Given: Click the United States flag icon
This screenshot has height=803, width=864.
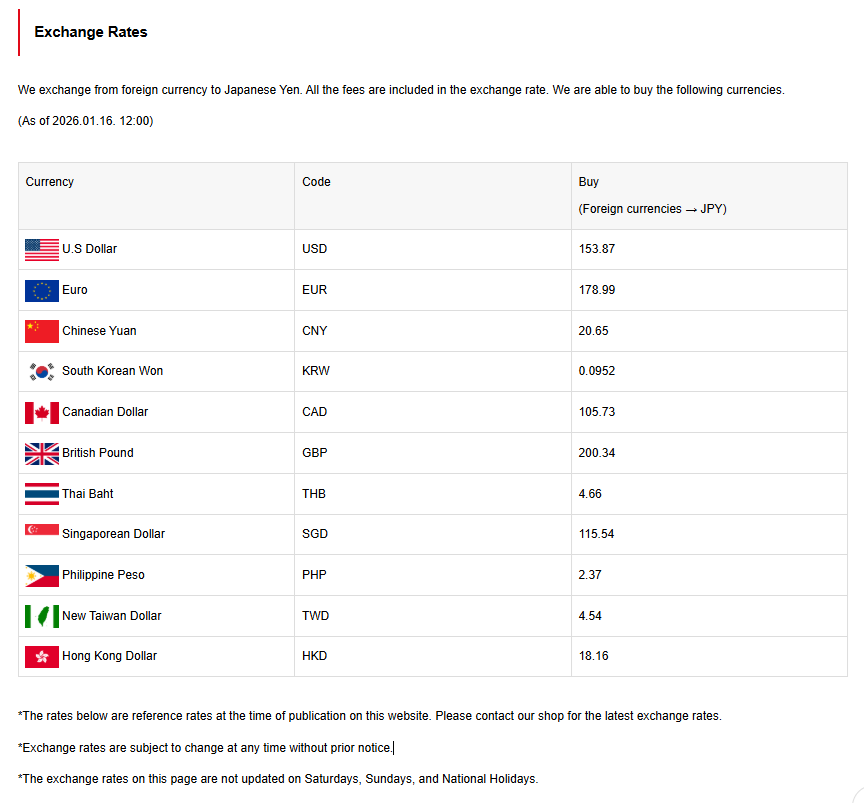Looking at the screenshot, I should tap(42, 250).
